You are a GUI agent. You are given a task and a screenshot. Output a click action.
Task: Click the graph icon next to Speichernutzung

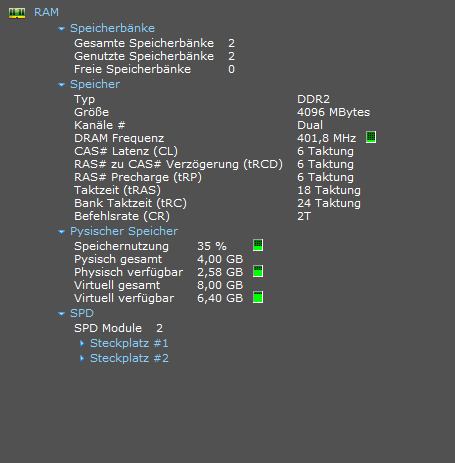tap(258, 245)
